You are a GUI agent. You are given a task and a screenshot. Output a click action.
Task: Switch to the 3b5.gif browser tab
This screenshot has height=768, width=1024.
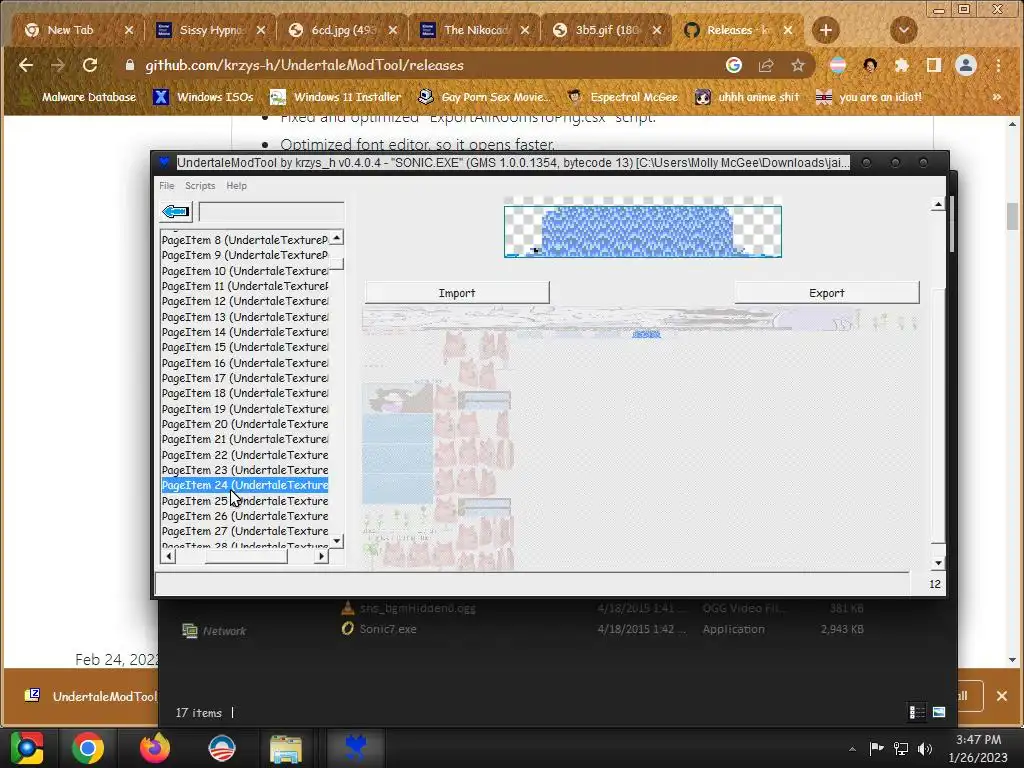click(x=606, y=30)
